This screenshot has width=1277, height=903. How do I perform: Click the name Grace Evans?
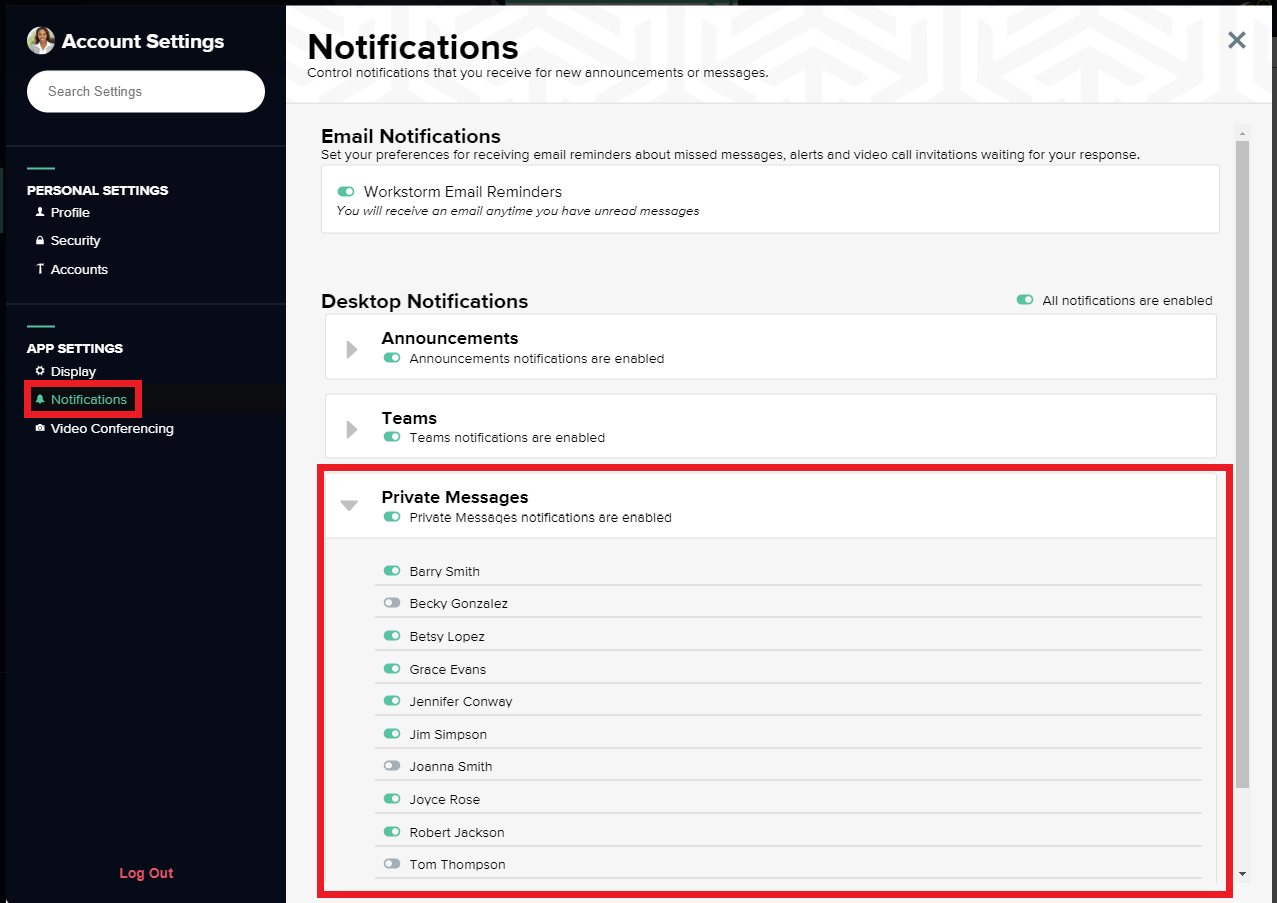point(448,669)
